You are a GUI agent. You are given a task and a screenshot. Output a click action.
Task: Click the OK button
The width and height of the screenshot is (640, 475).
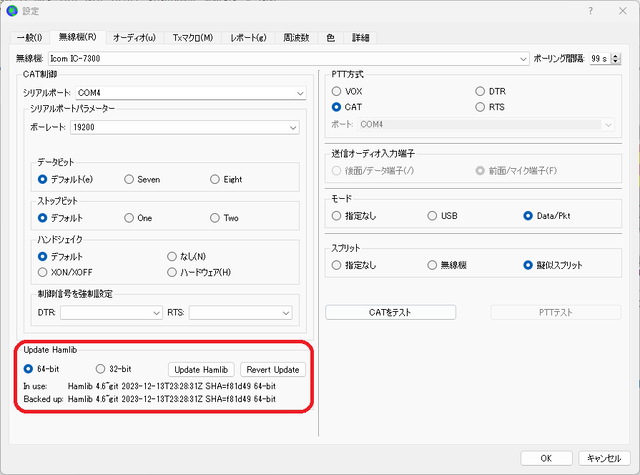(546, 458)
